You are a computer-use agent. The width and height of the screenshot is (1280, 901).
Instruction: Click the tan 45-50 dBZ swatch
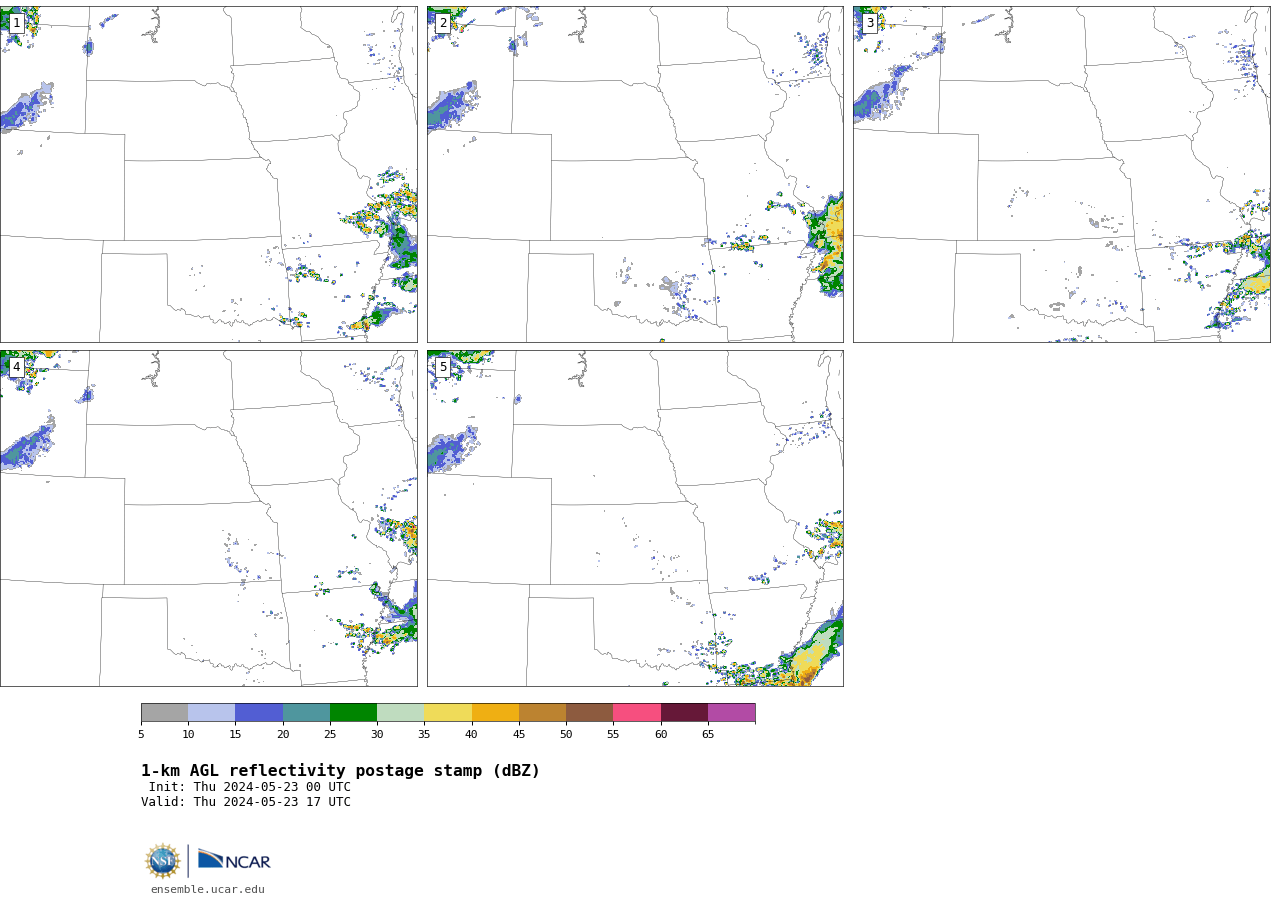pyautogui.click(x=542, y=713)
